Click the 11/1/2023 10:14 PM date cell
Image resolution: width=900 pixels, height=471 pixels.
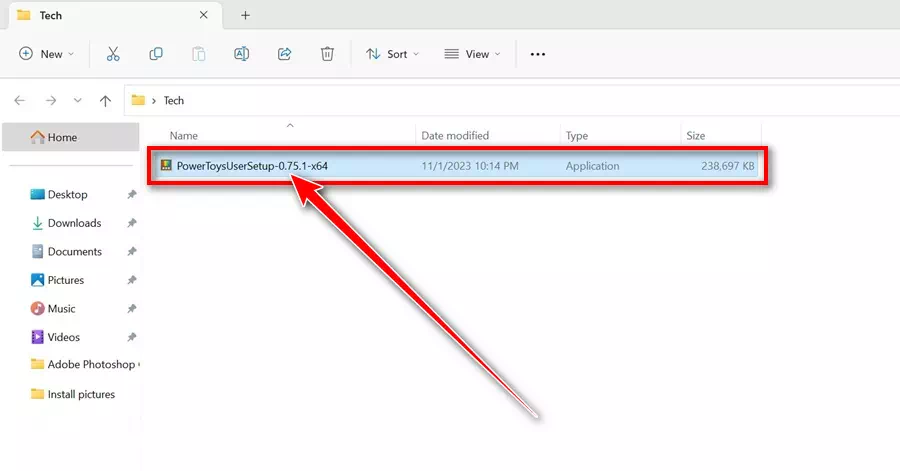click(470, 166)
